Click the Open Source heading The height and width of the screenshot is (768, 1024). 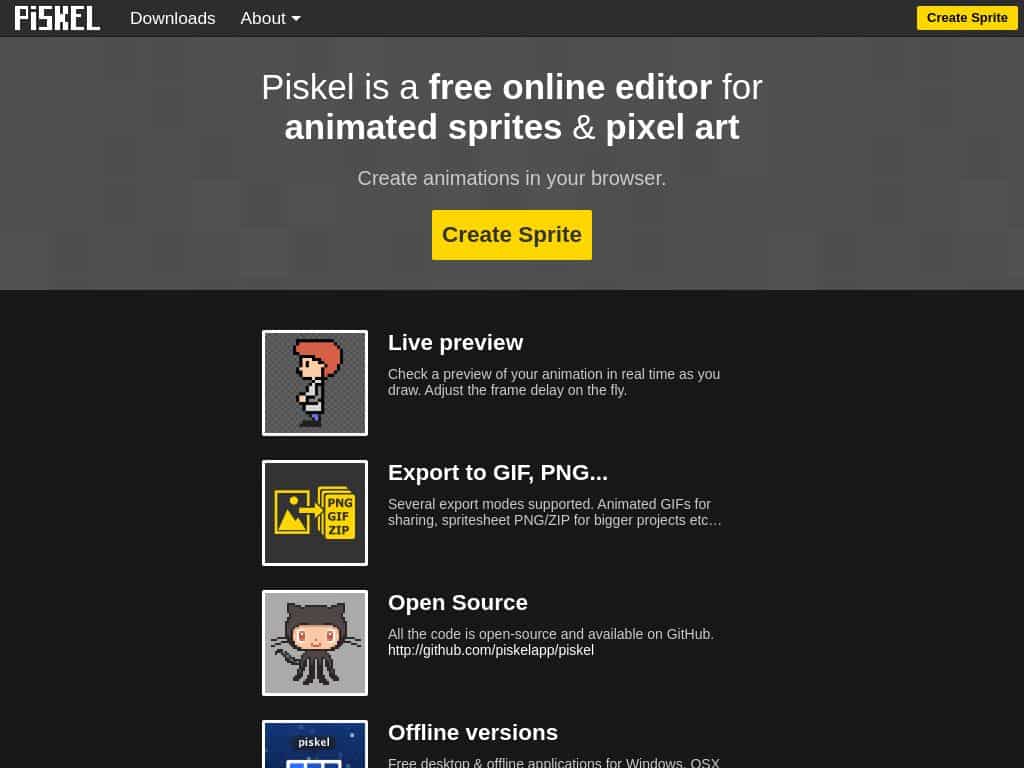pyautogui.click(x=458, y=603)
